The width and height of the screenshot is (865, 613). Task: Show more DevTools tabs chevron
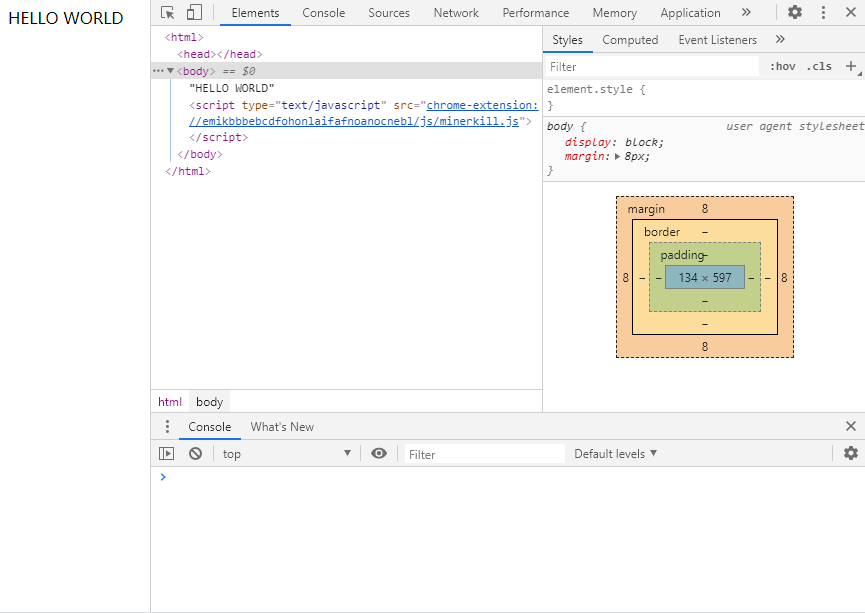[x=746, y=12]
